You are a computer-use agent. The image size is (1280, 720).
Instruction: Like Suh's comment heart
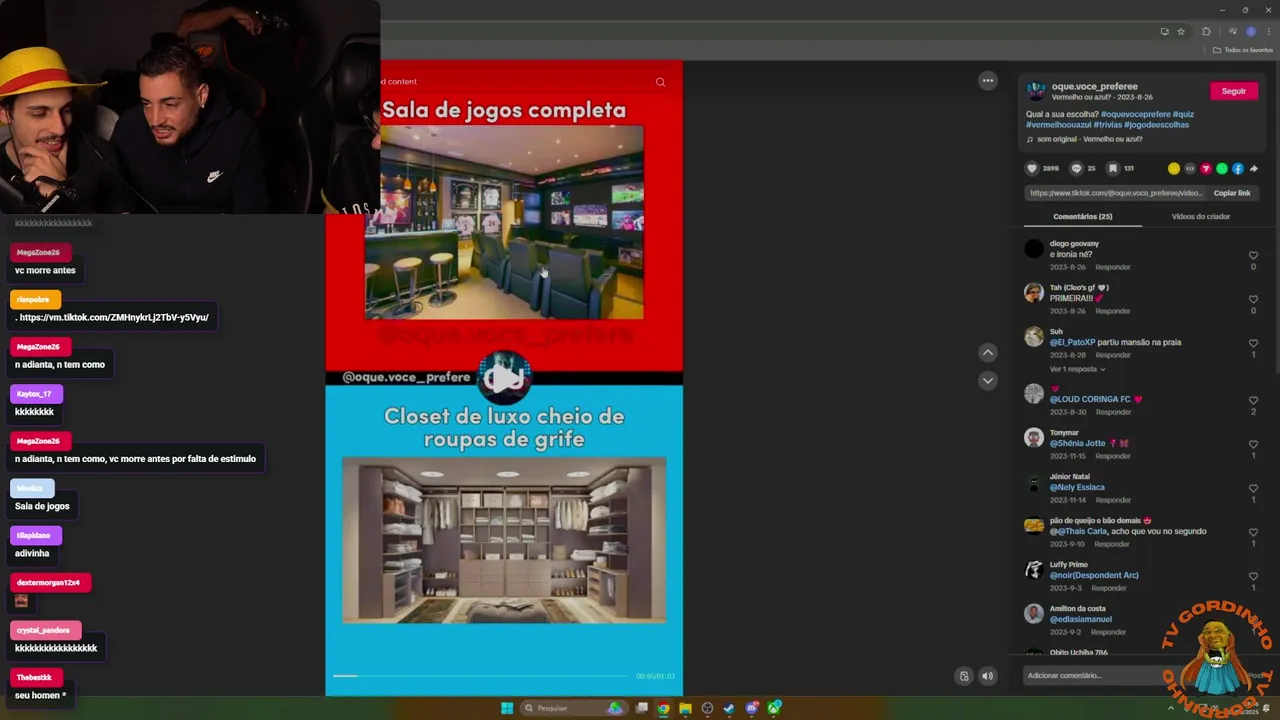point(1253,344)
